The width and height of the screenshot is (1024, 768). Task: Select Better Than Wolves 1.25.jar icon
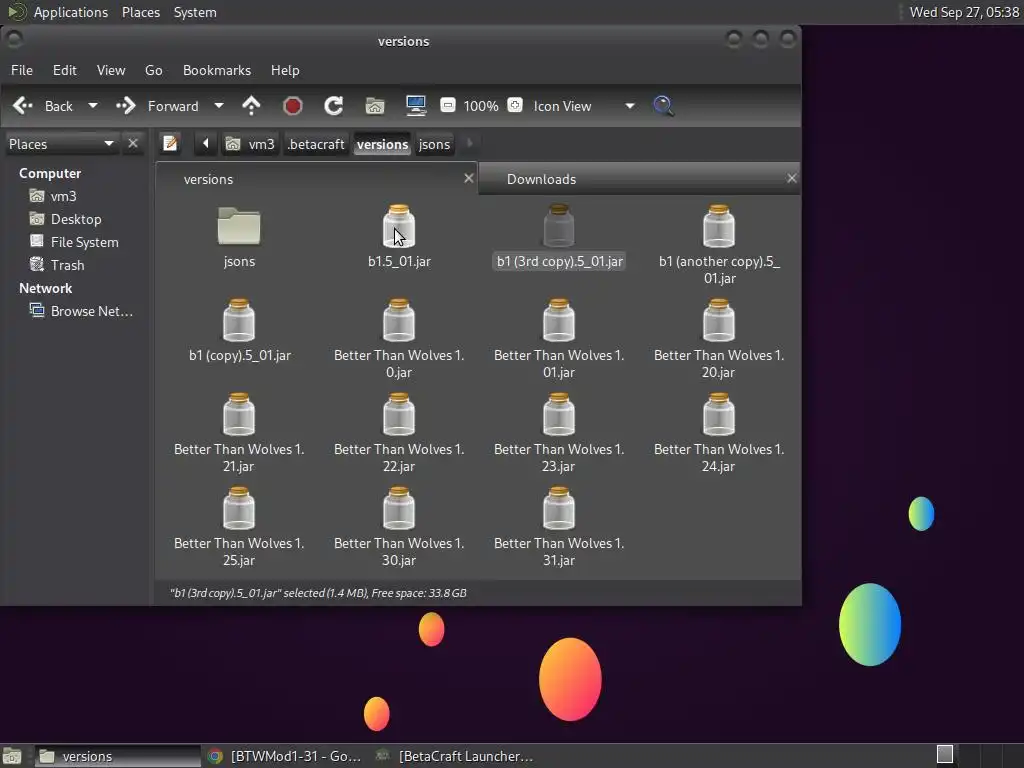pos(239,508)
